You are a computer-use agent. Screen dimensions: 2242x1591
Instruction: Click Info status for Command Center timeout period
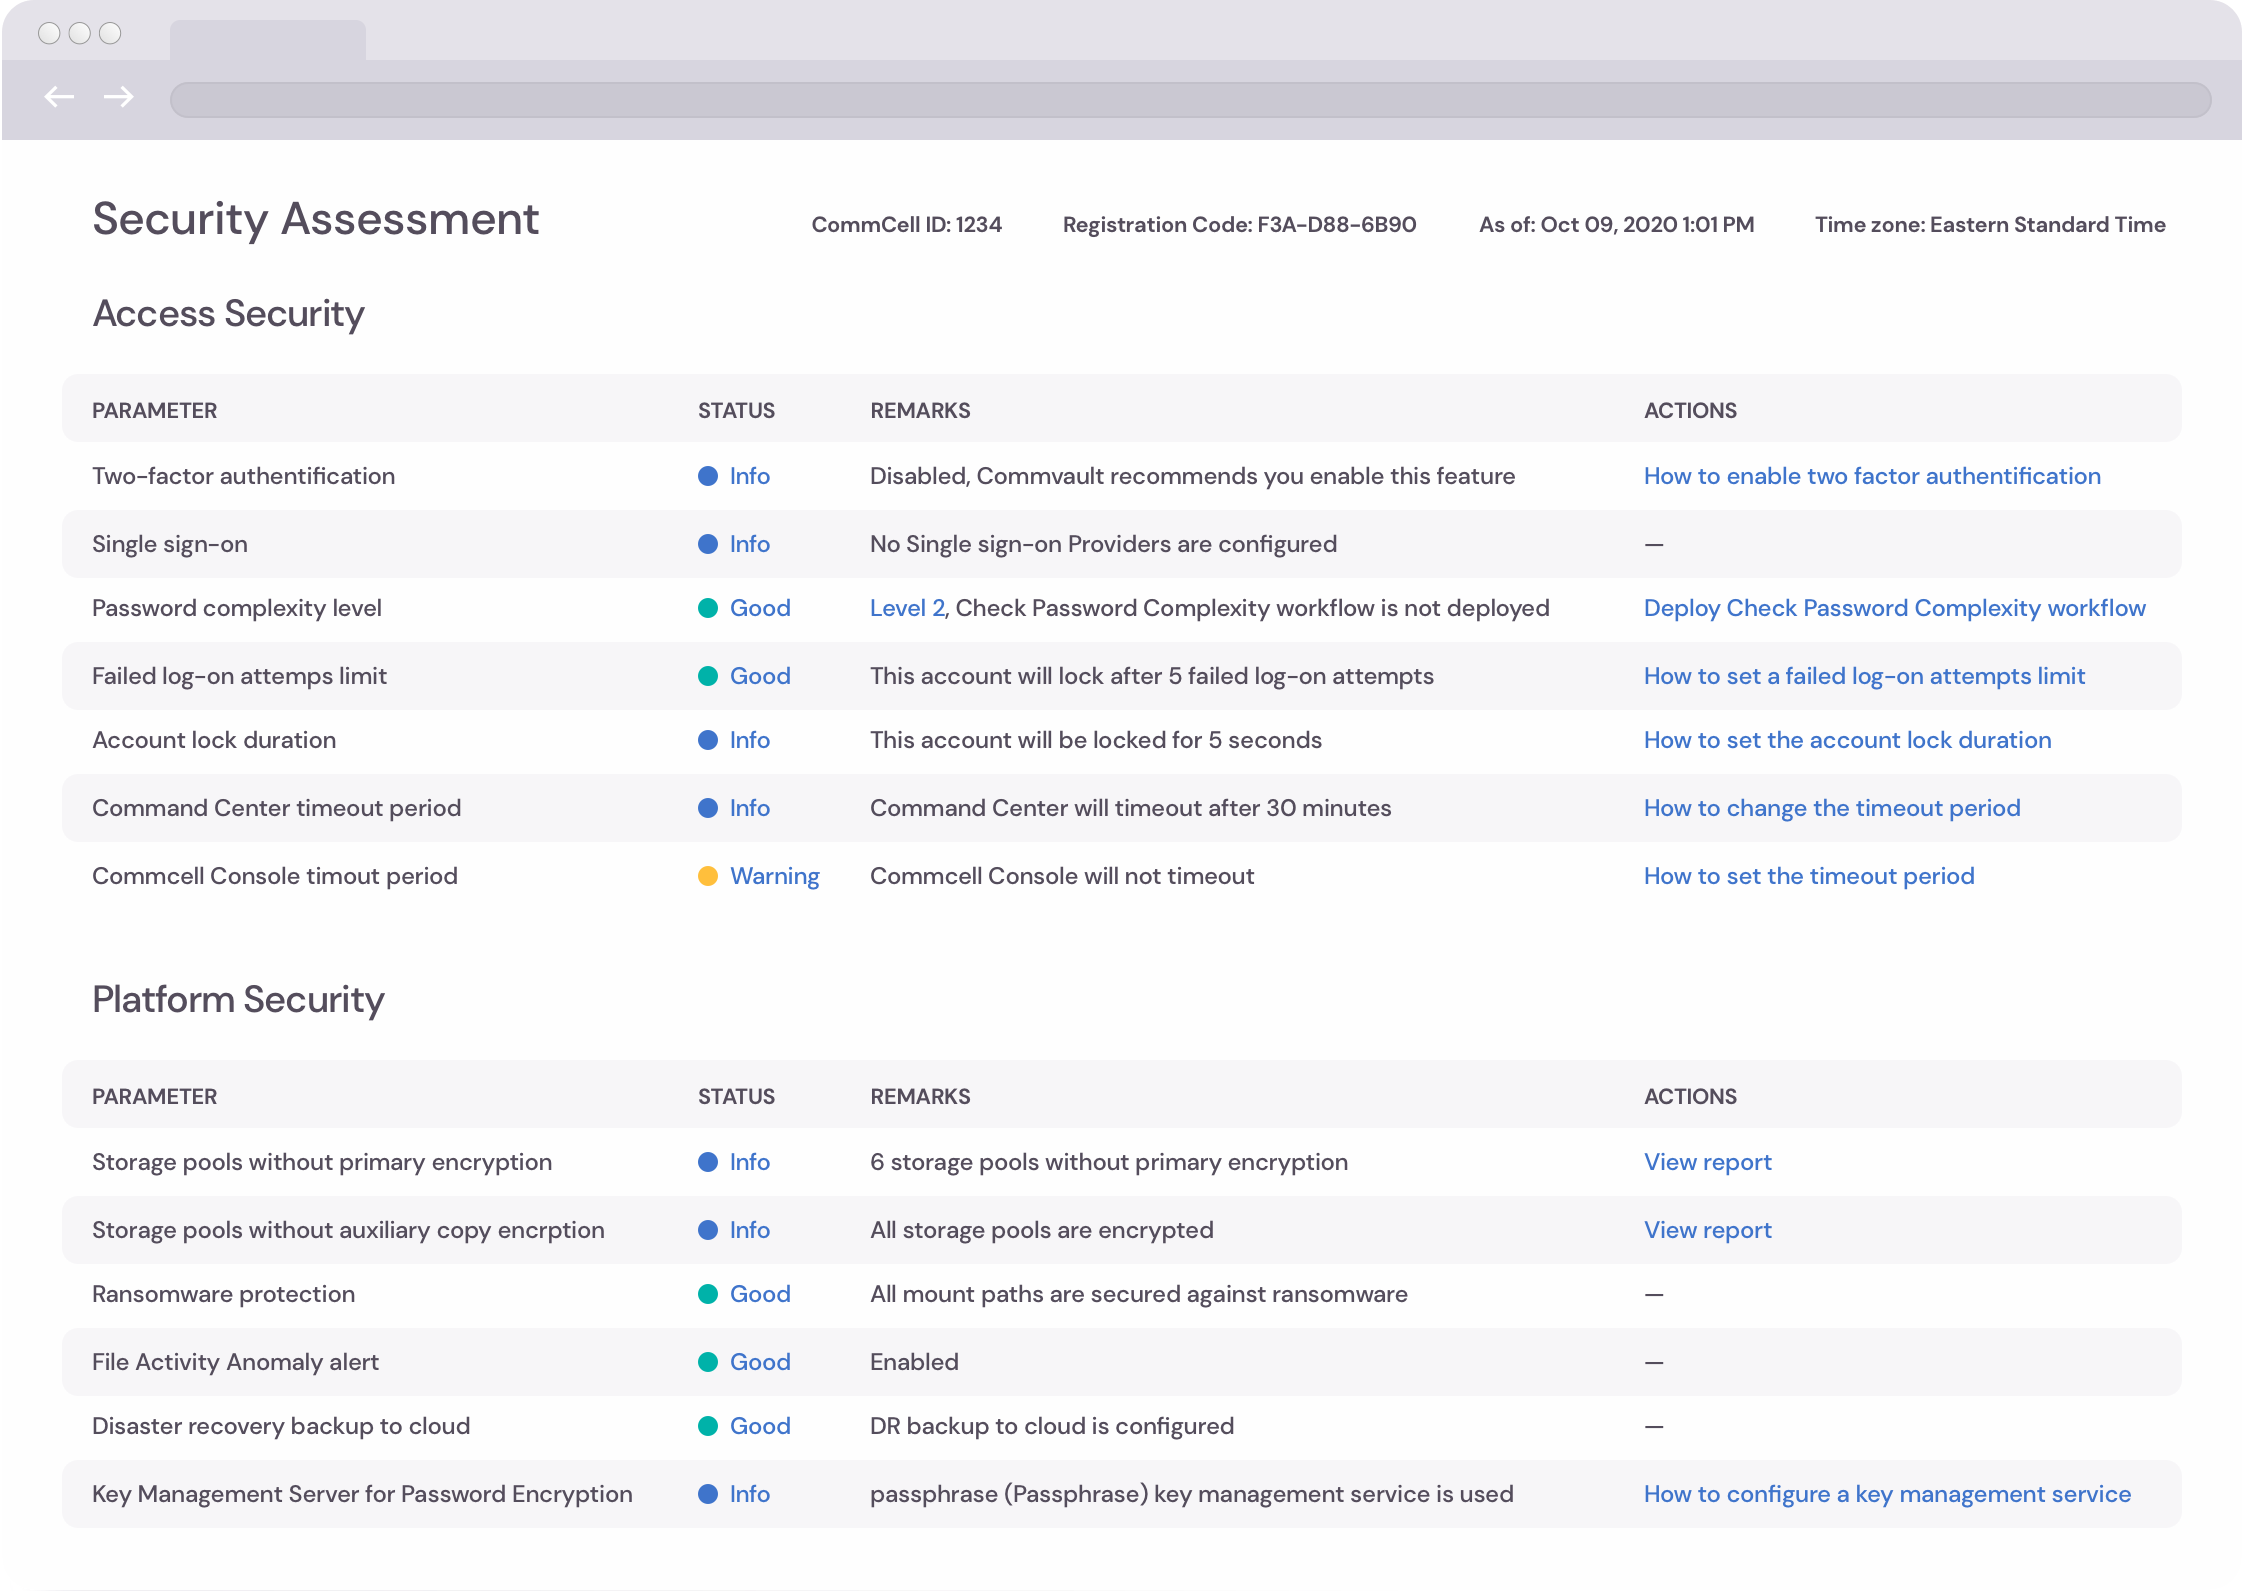(750, 808)
